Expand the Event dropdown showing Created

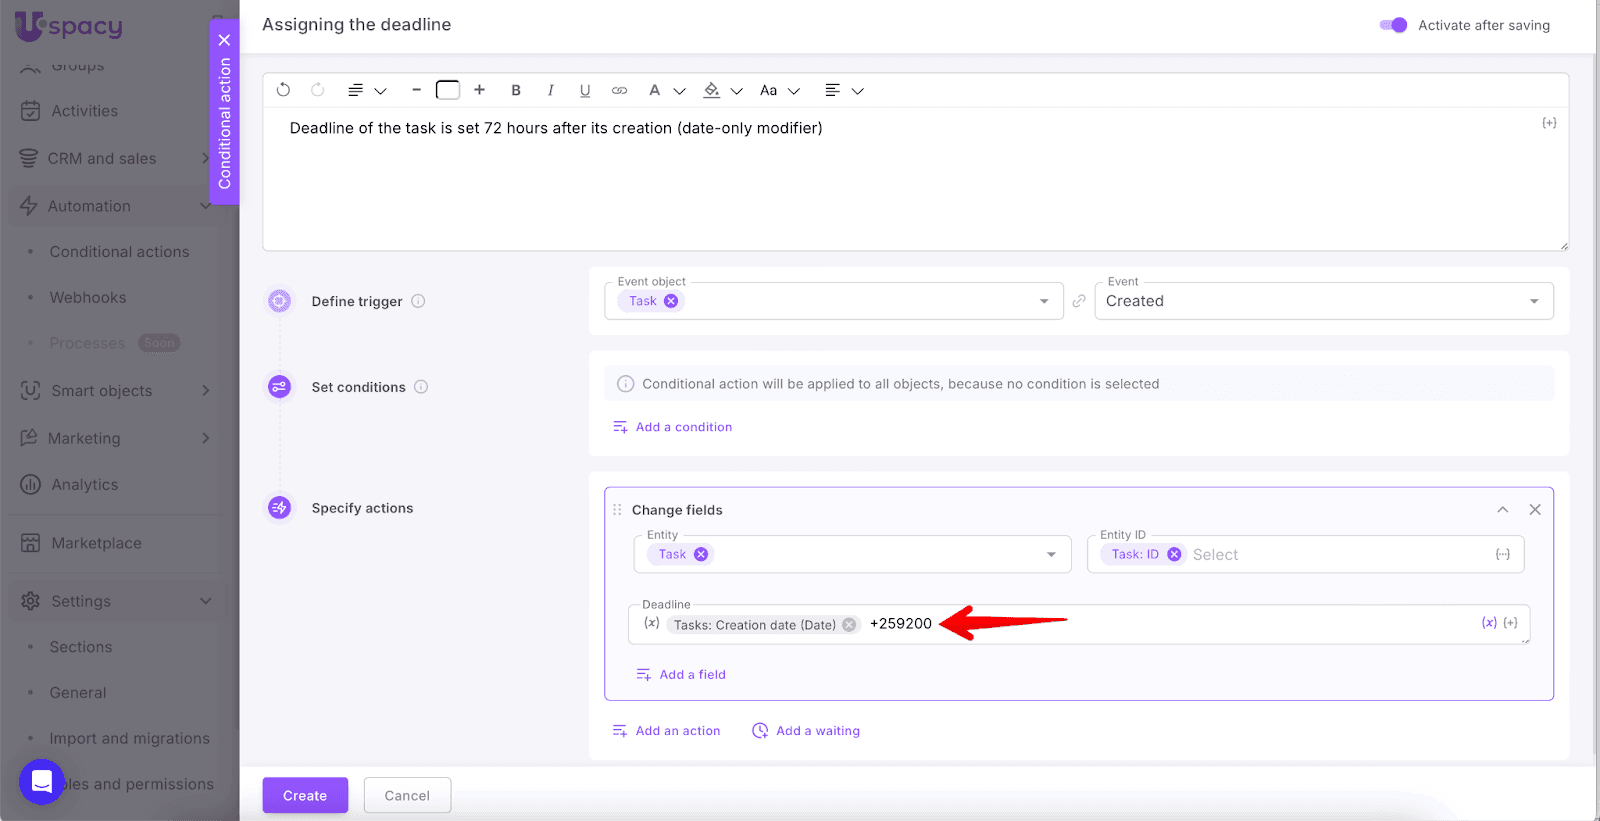(1533, 301)
